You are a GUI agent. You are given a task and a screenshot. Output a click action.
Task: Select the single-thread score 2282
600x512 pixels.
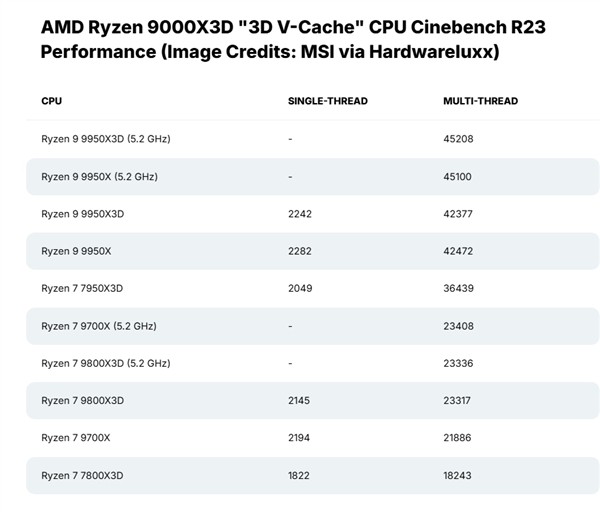(299, 251)
